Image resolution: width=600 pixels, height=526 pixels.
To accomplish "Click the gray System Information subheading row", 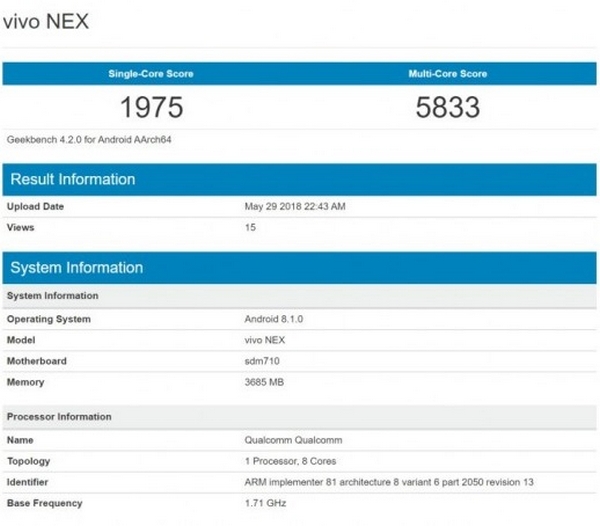I will pyautogui.click(x=299, y=296).
